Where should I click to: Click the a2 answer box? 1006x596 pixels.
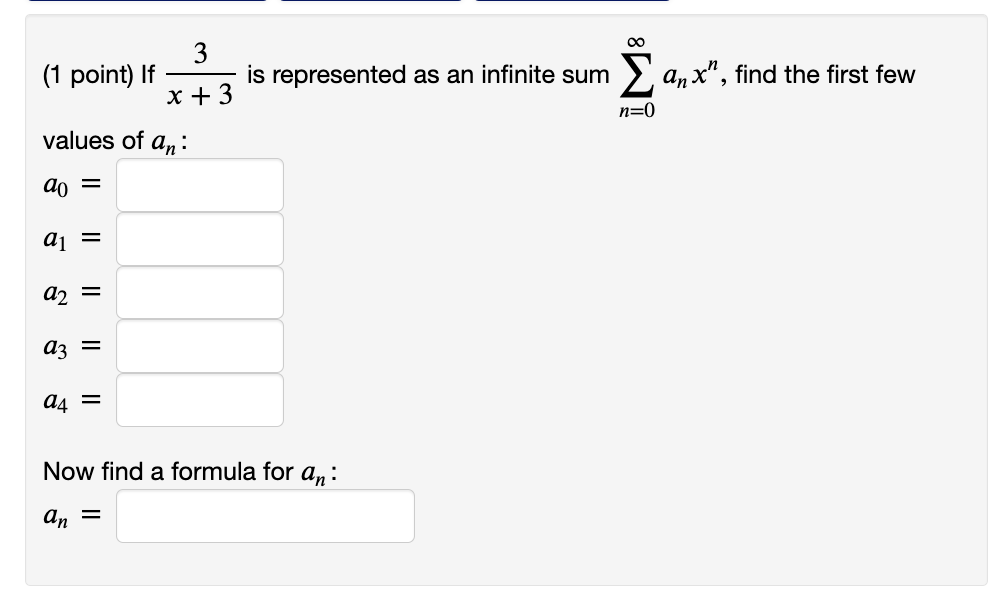click(x=199, y=292)
